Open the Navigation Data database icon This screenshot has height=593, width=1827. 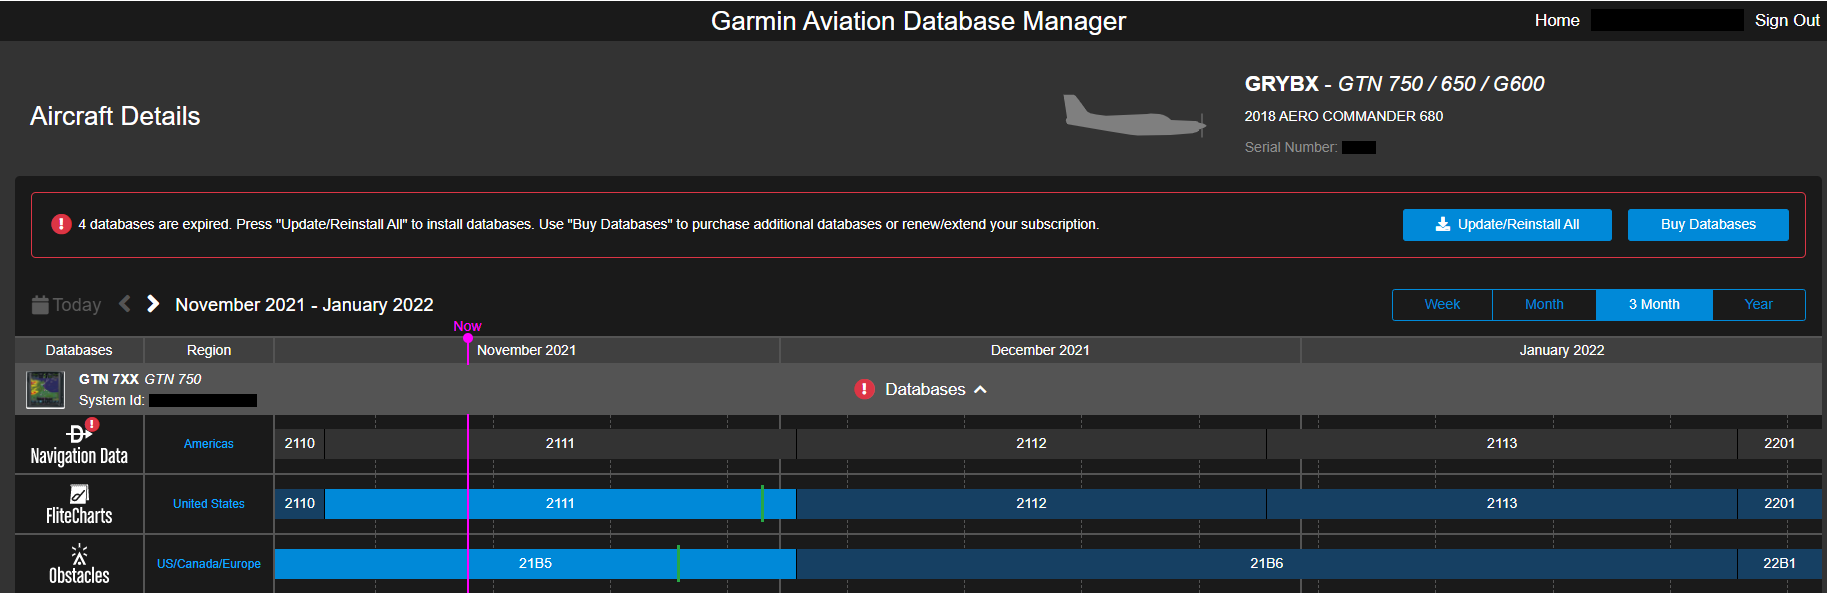coord(79,433)
